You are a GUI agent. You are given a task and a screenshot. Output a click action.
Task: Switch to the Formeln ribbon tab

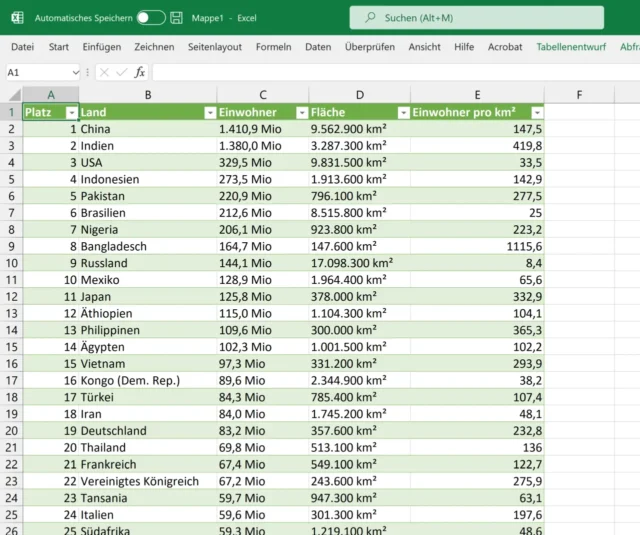tap(274, 47)
